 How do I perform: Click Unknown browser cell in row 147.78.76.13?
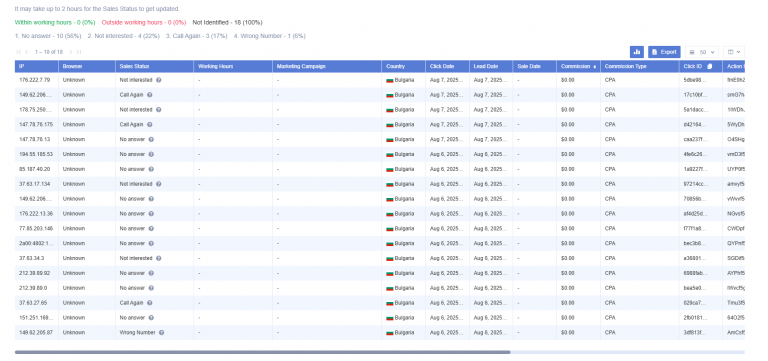coord(73,139)
